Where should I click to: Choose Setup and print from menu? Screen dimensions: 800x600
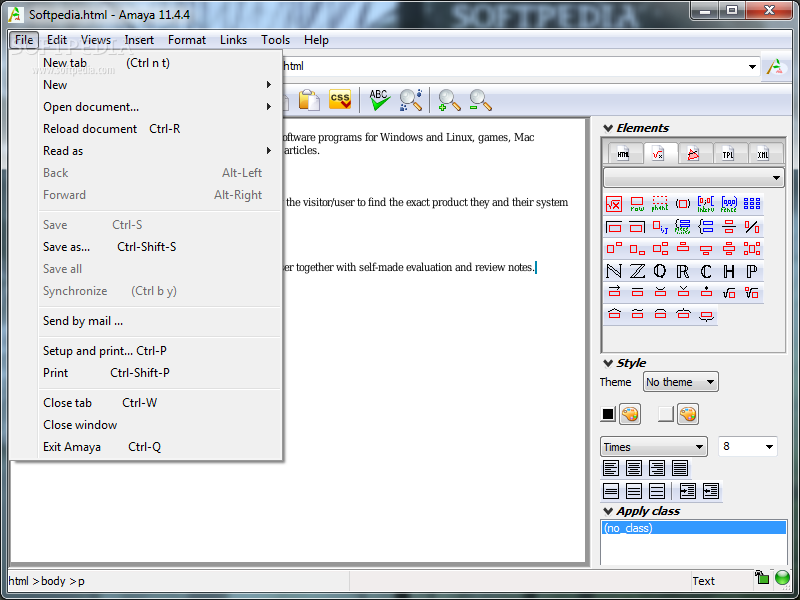click(x=160, y=351)
